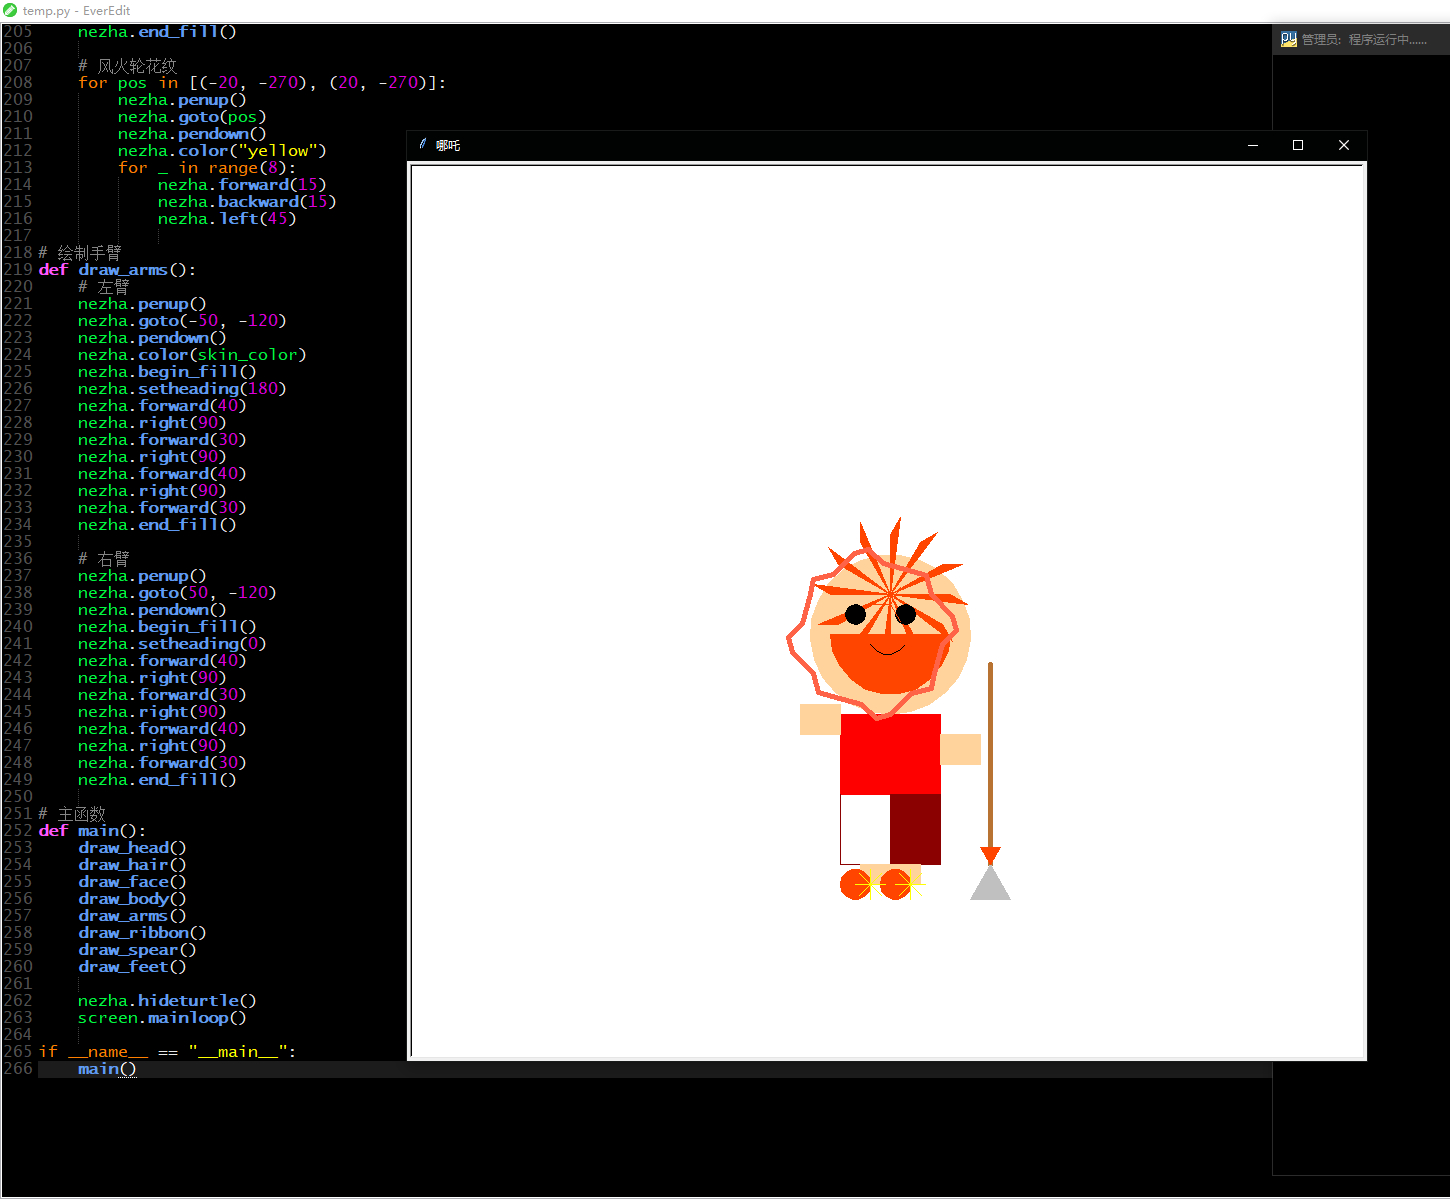Image resolution: width=1450 pixels, height=1199 pixels.
Task: Click the comment '# 绘制手臂'
Action: [80, 253]
